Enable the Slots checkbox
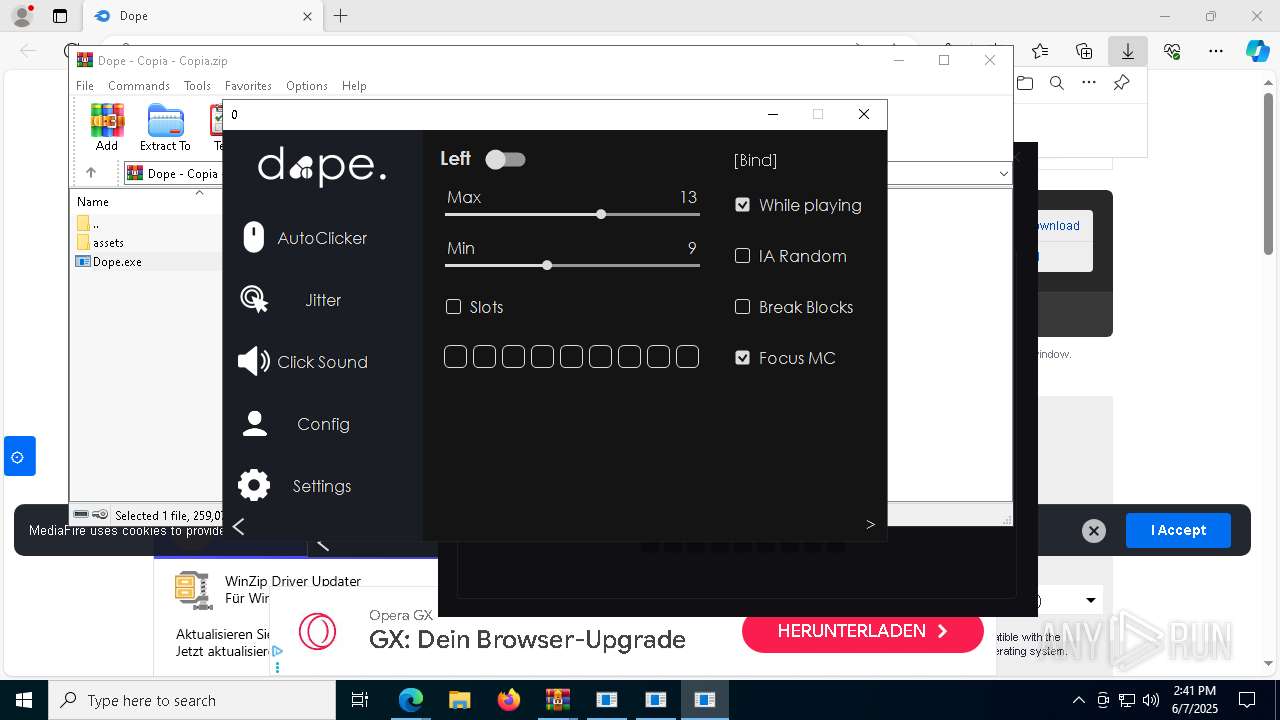This screenshot has height=720, width=1280. click(453, 307)
